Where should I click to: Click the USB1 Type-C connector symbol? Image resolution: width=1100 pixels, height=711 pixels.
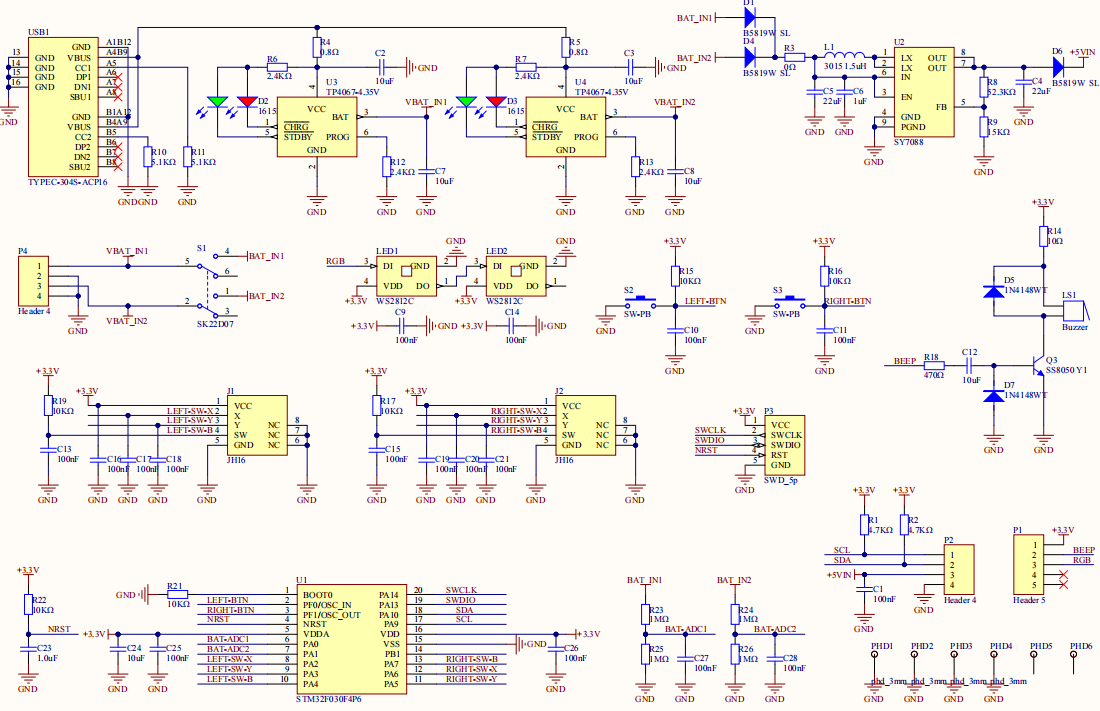click(63, 107)
